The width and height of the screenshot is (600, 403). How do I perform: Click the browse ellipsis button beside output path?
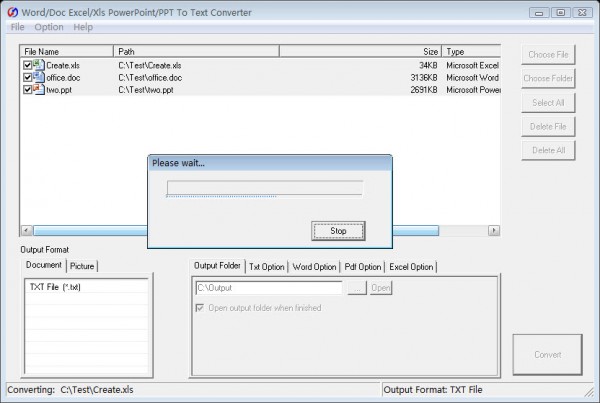coord(357,288)
